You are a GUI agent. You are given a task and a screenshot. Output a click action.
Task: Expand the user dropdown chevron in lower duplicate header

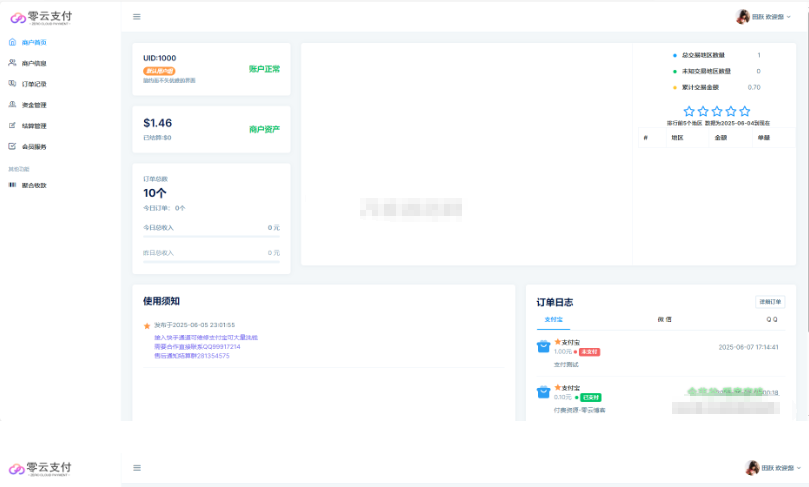point(799,468)
